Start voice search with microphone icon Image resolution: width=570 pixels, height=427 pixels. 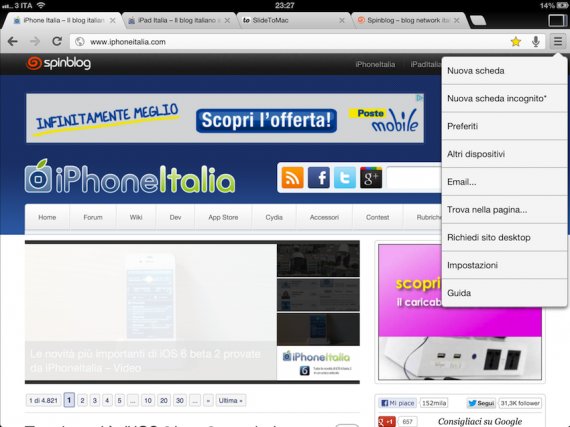coord(535,41)
